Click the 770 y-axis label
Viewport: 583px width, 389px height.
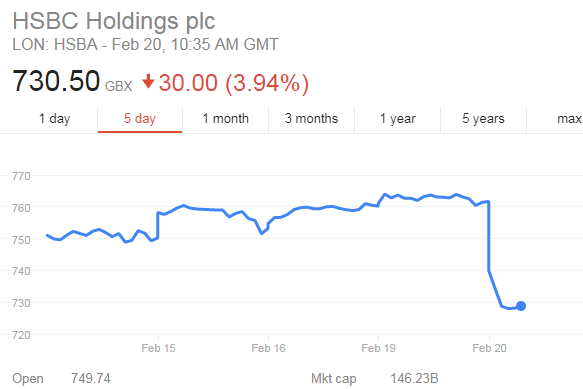tap(21, 176)
